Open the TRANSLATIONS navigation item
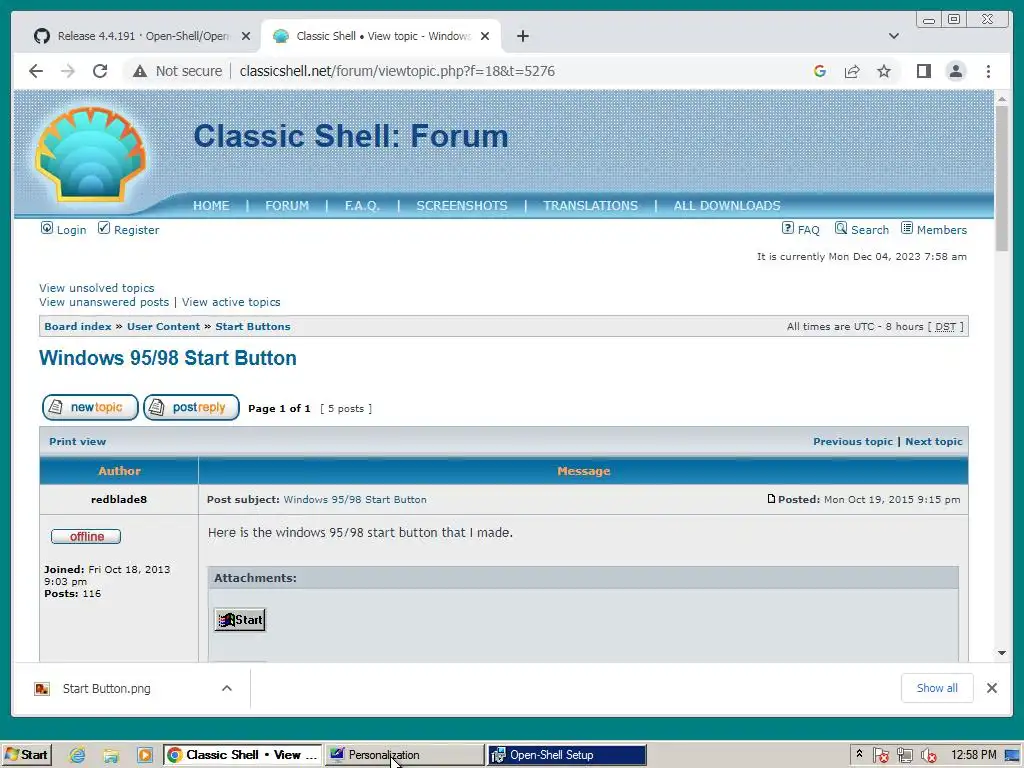 coord(590,206)
